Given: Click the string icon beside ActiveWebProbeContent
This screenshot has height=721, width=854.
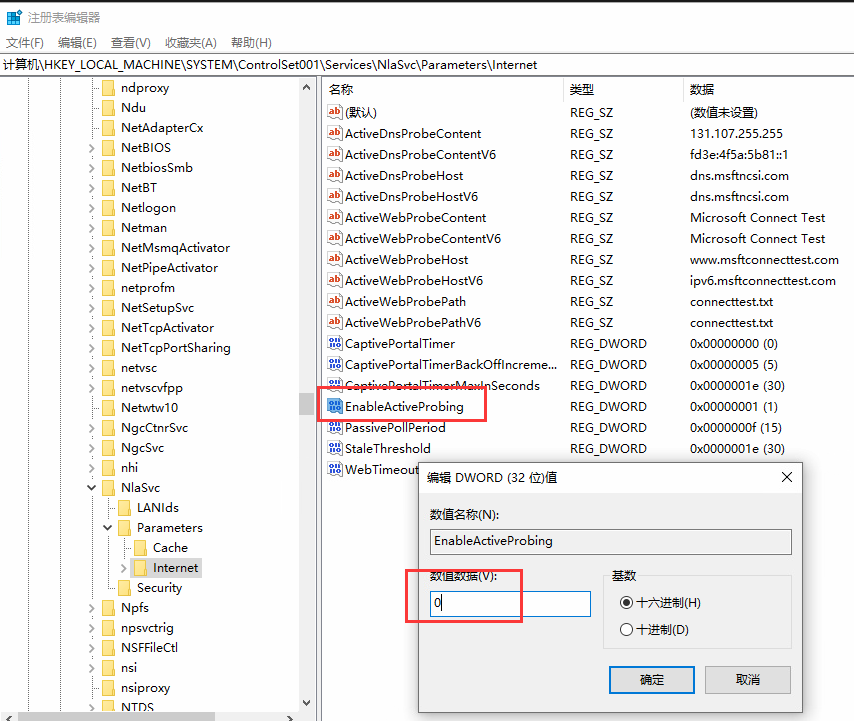Looking at the screenshot, I should [334, 217].
